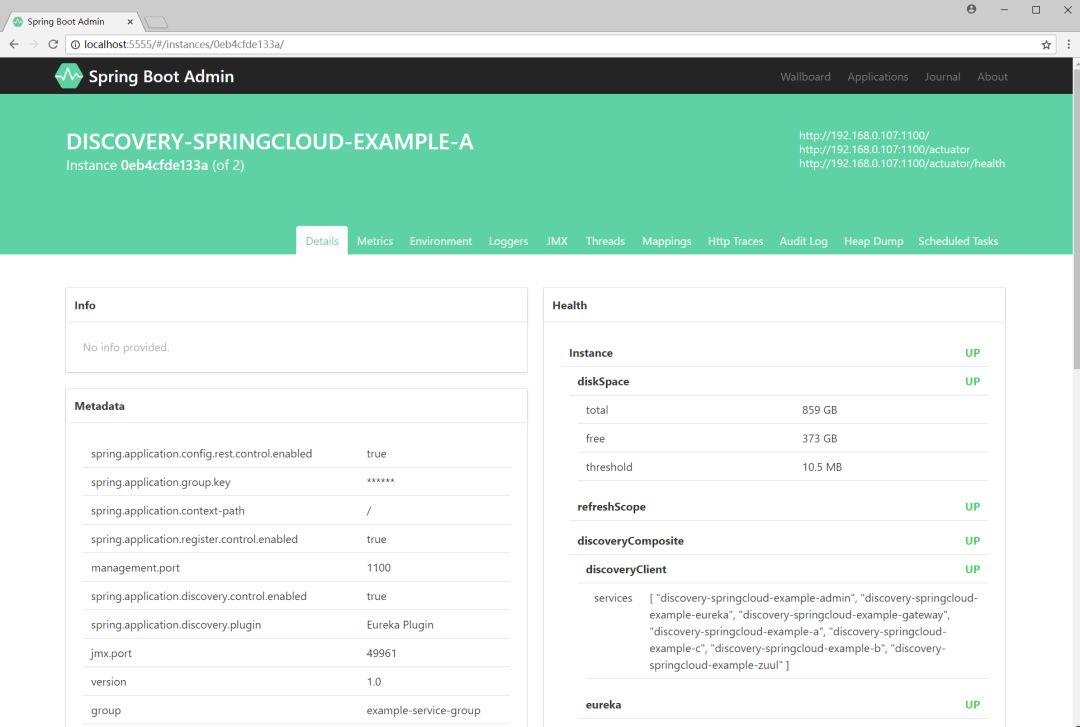
Task: Click the Health panel header
Action: 774,305
